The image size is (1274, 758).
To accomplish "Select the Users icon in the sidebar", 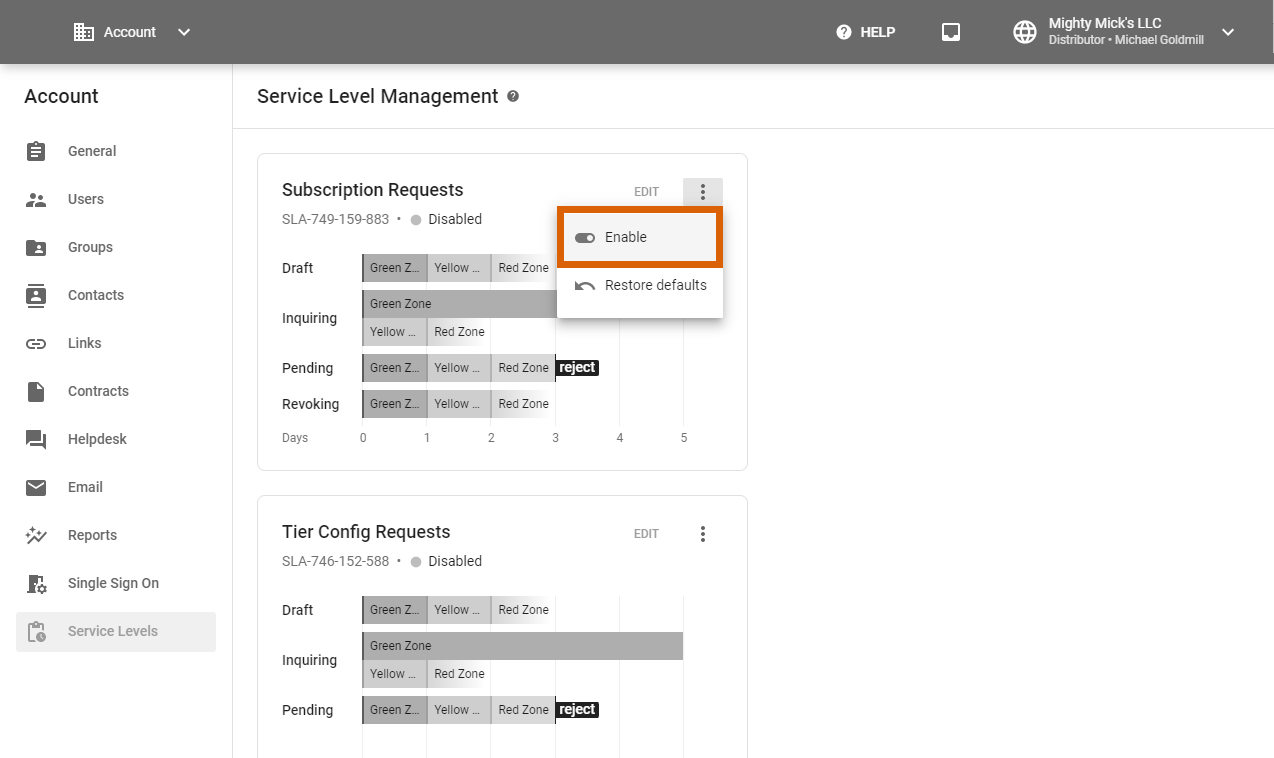I will coord(36,199).
